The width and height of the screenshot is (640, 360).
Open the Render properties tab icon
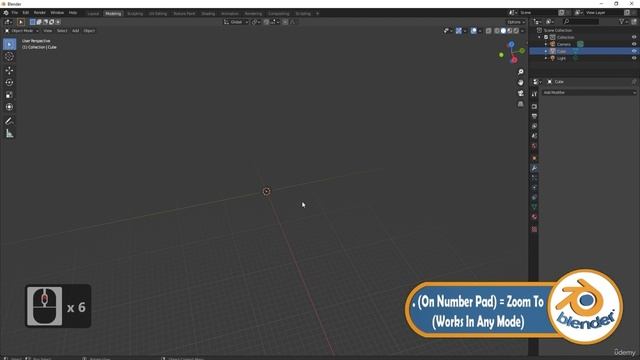point(534,107)
